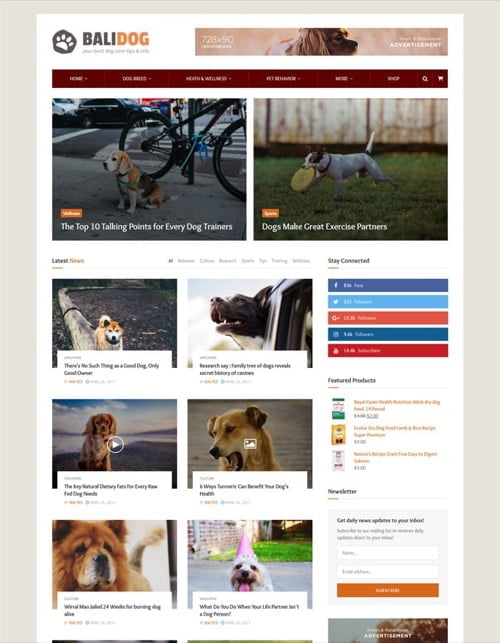
Task: Open the Instagram followers bar
Action: coord(388,334)
